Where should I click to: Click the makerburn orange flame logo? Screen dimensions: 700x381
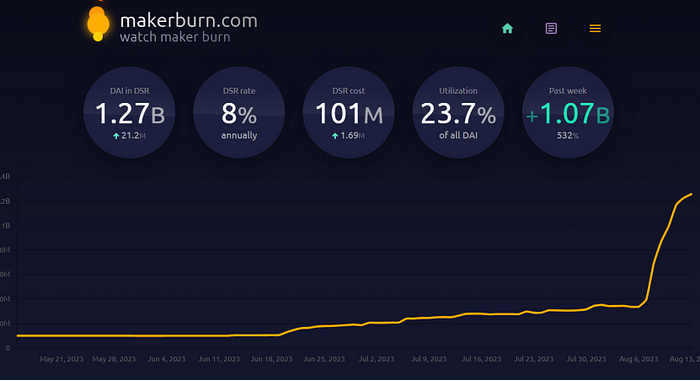98,24
